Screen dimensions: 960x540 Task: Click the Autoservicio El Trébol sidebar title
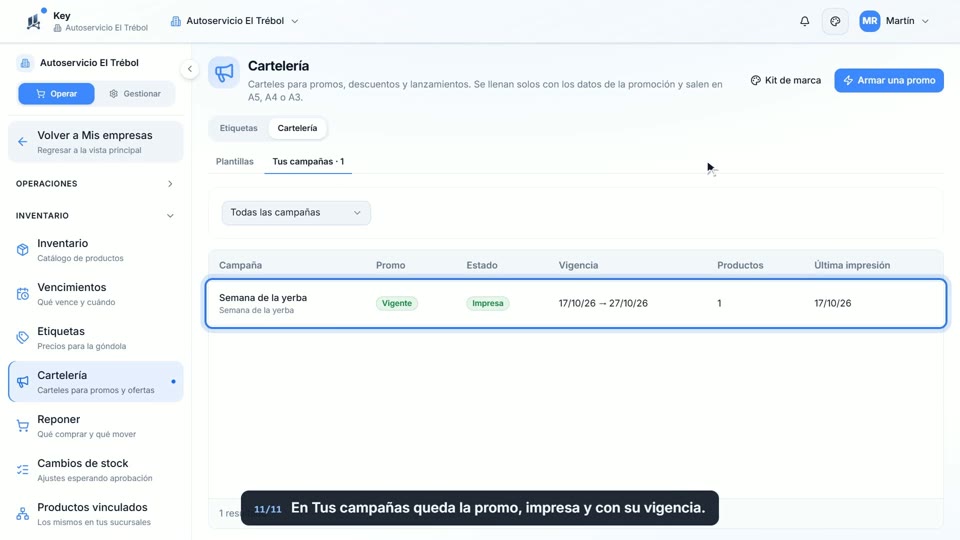(89, 62)
